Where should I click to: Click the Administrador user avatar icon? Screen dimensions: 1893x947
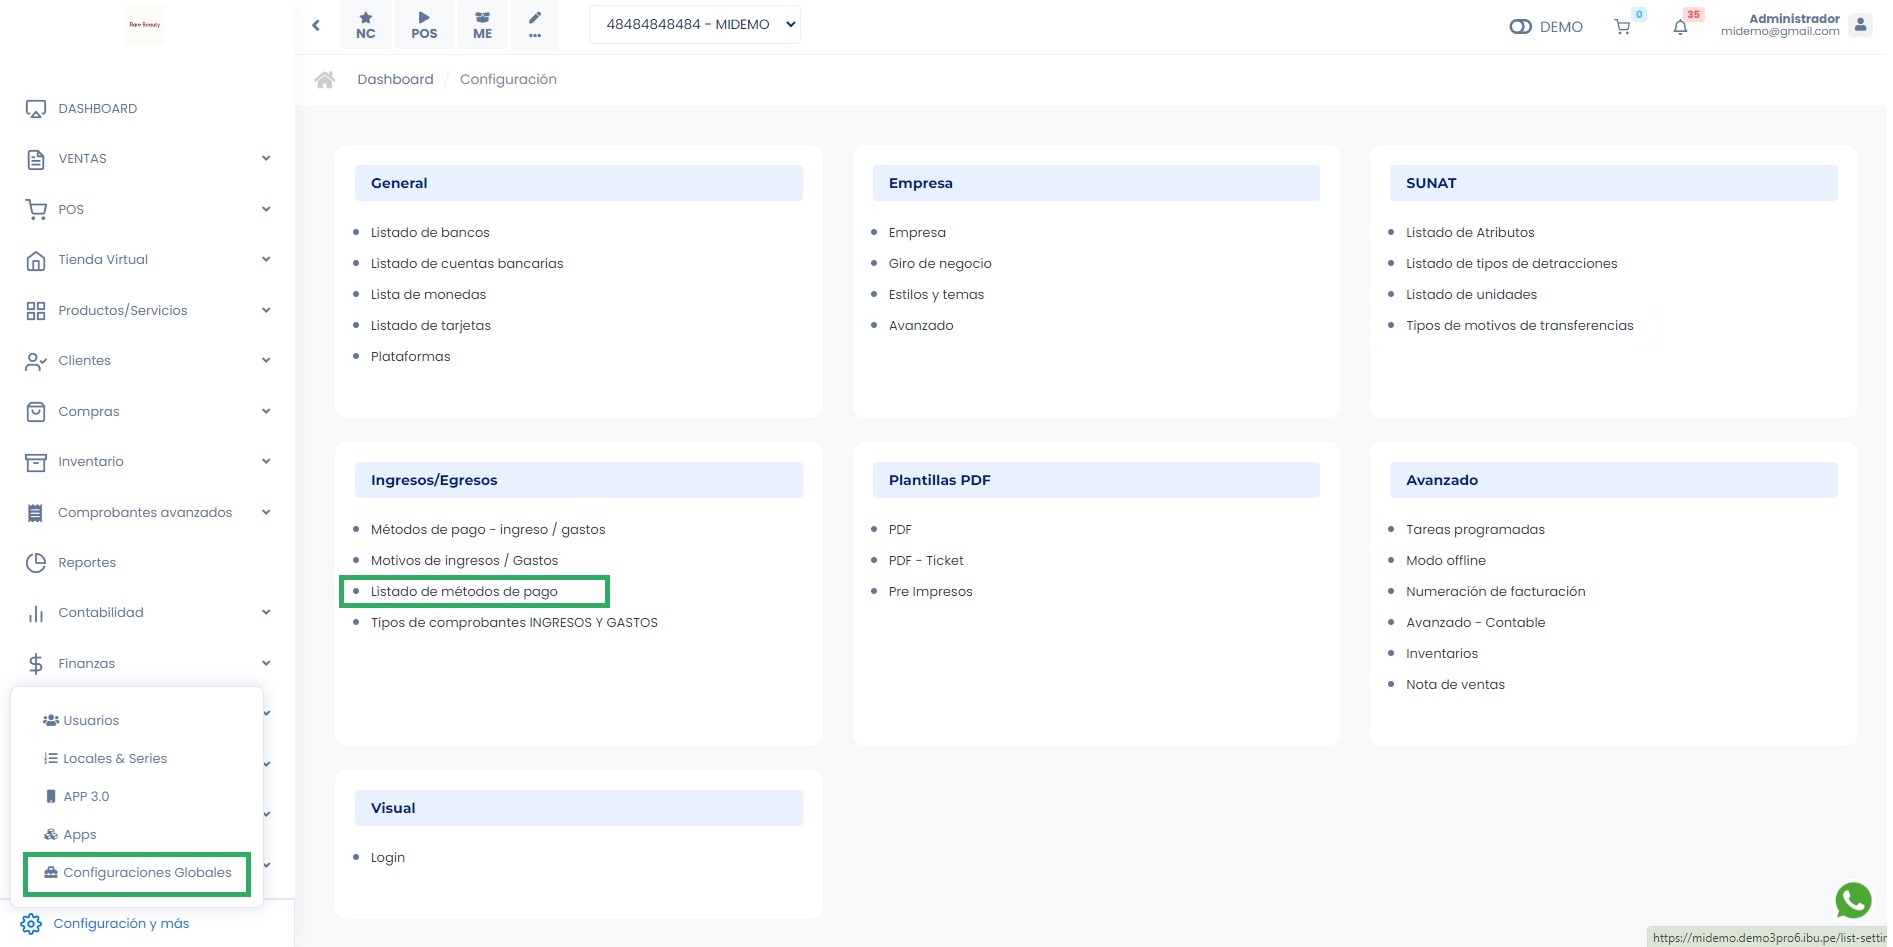(1860, 25)
